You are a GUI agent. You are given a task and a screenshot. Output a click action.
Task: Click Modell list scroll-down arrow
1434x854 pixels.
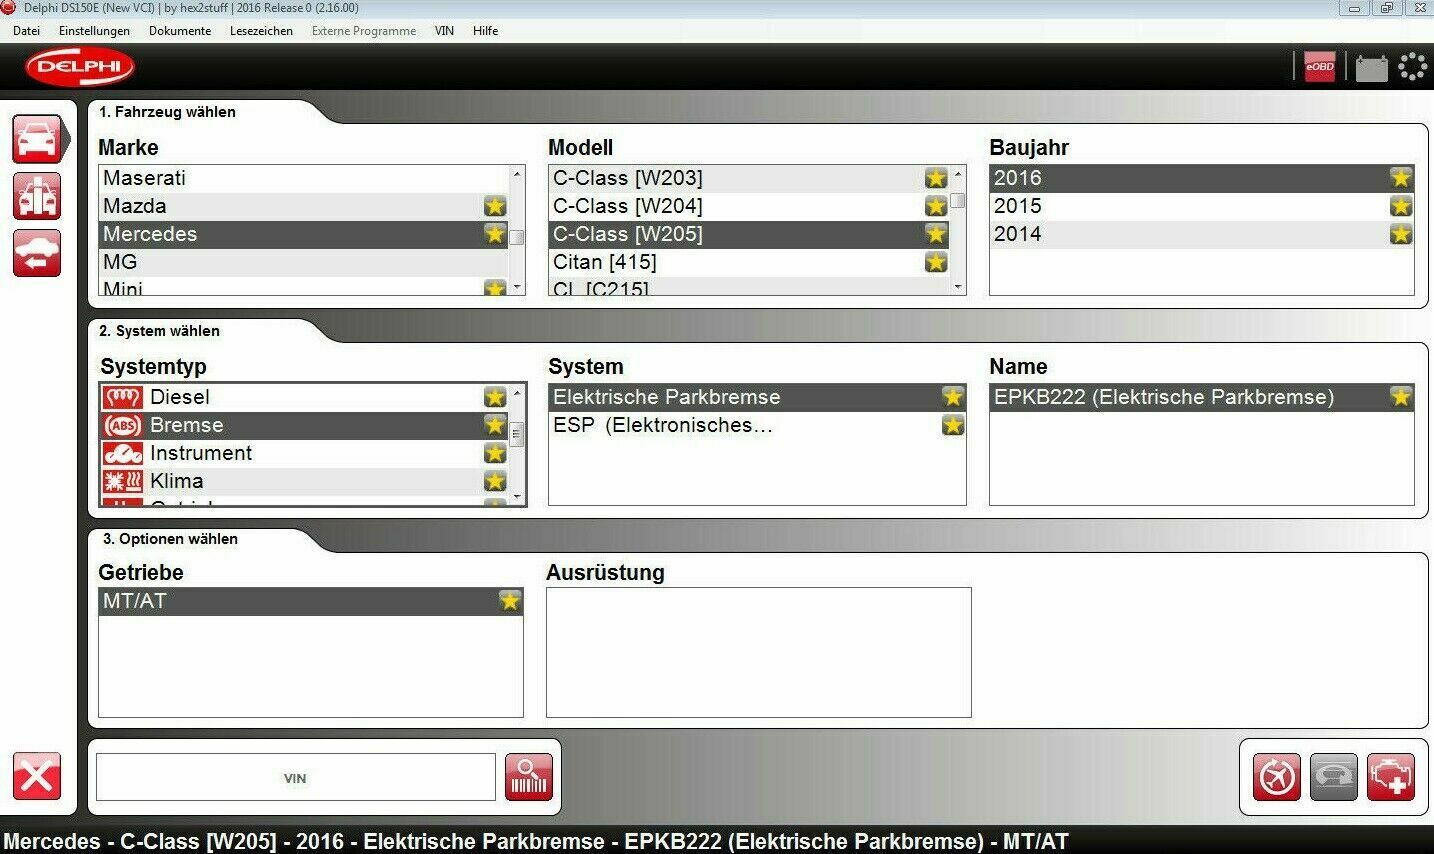(958, 287)
